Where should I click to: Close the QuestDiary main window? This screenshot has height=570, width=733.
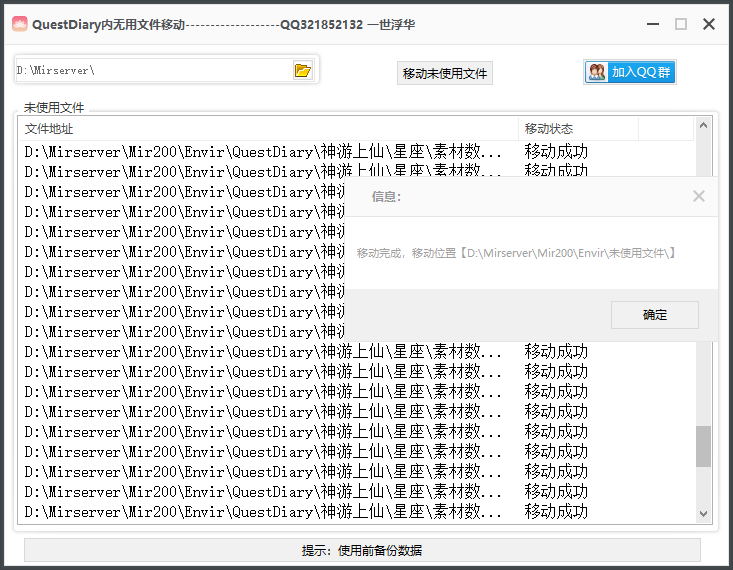pos(709,24)
